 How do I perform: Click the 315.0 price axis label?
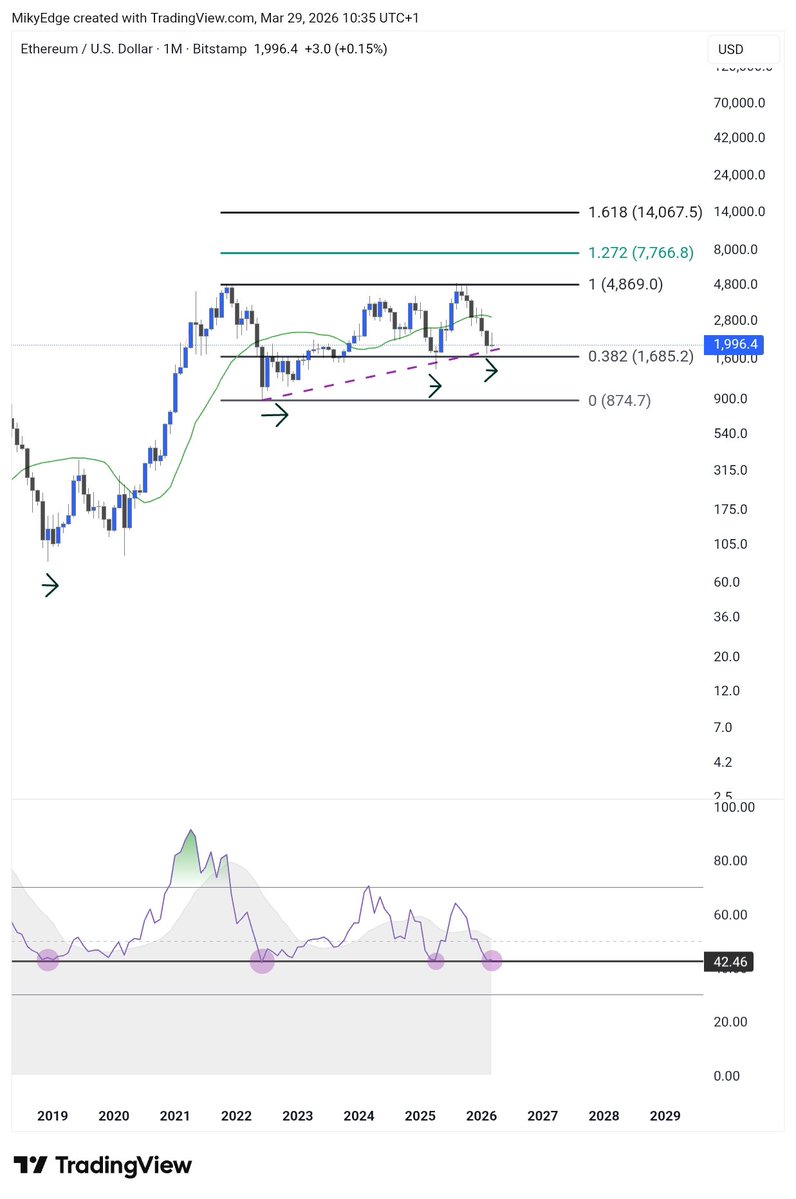pyautogui.click(x=730, y=470)
